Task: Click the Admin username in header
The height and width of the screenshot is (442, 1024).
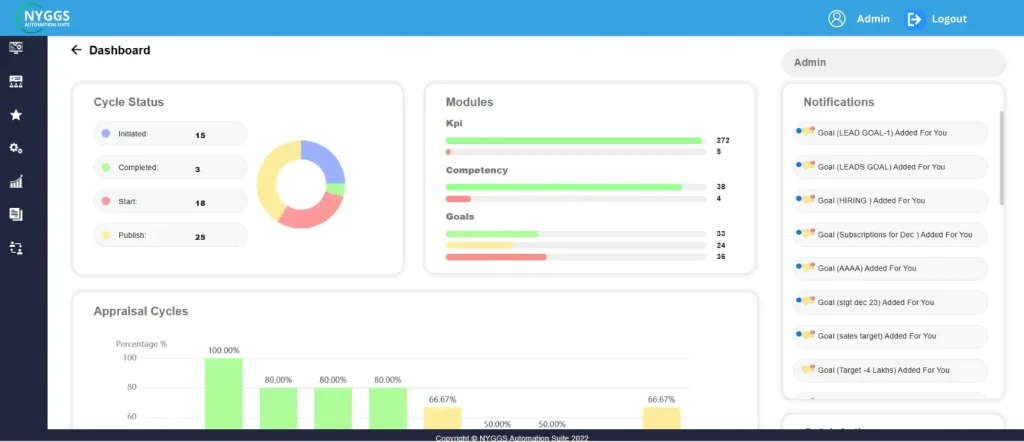Action: click(873, 19)
